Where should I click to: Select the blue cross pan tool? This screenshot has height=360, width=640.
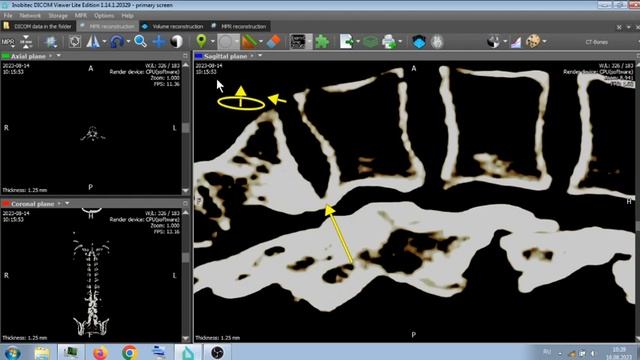tap(158, 42)
